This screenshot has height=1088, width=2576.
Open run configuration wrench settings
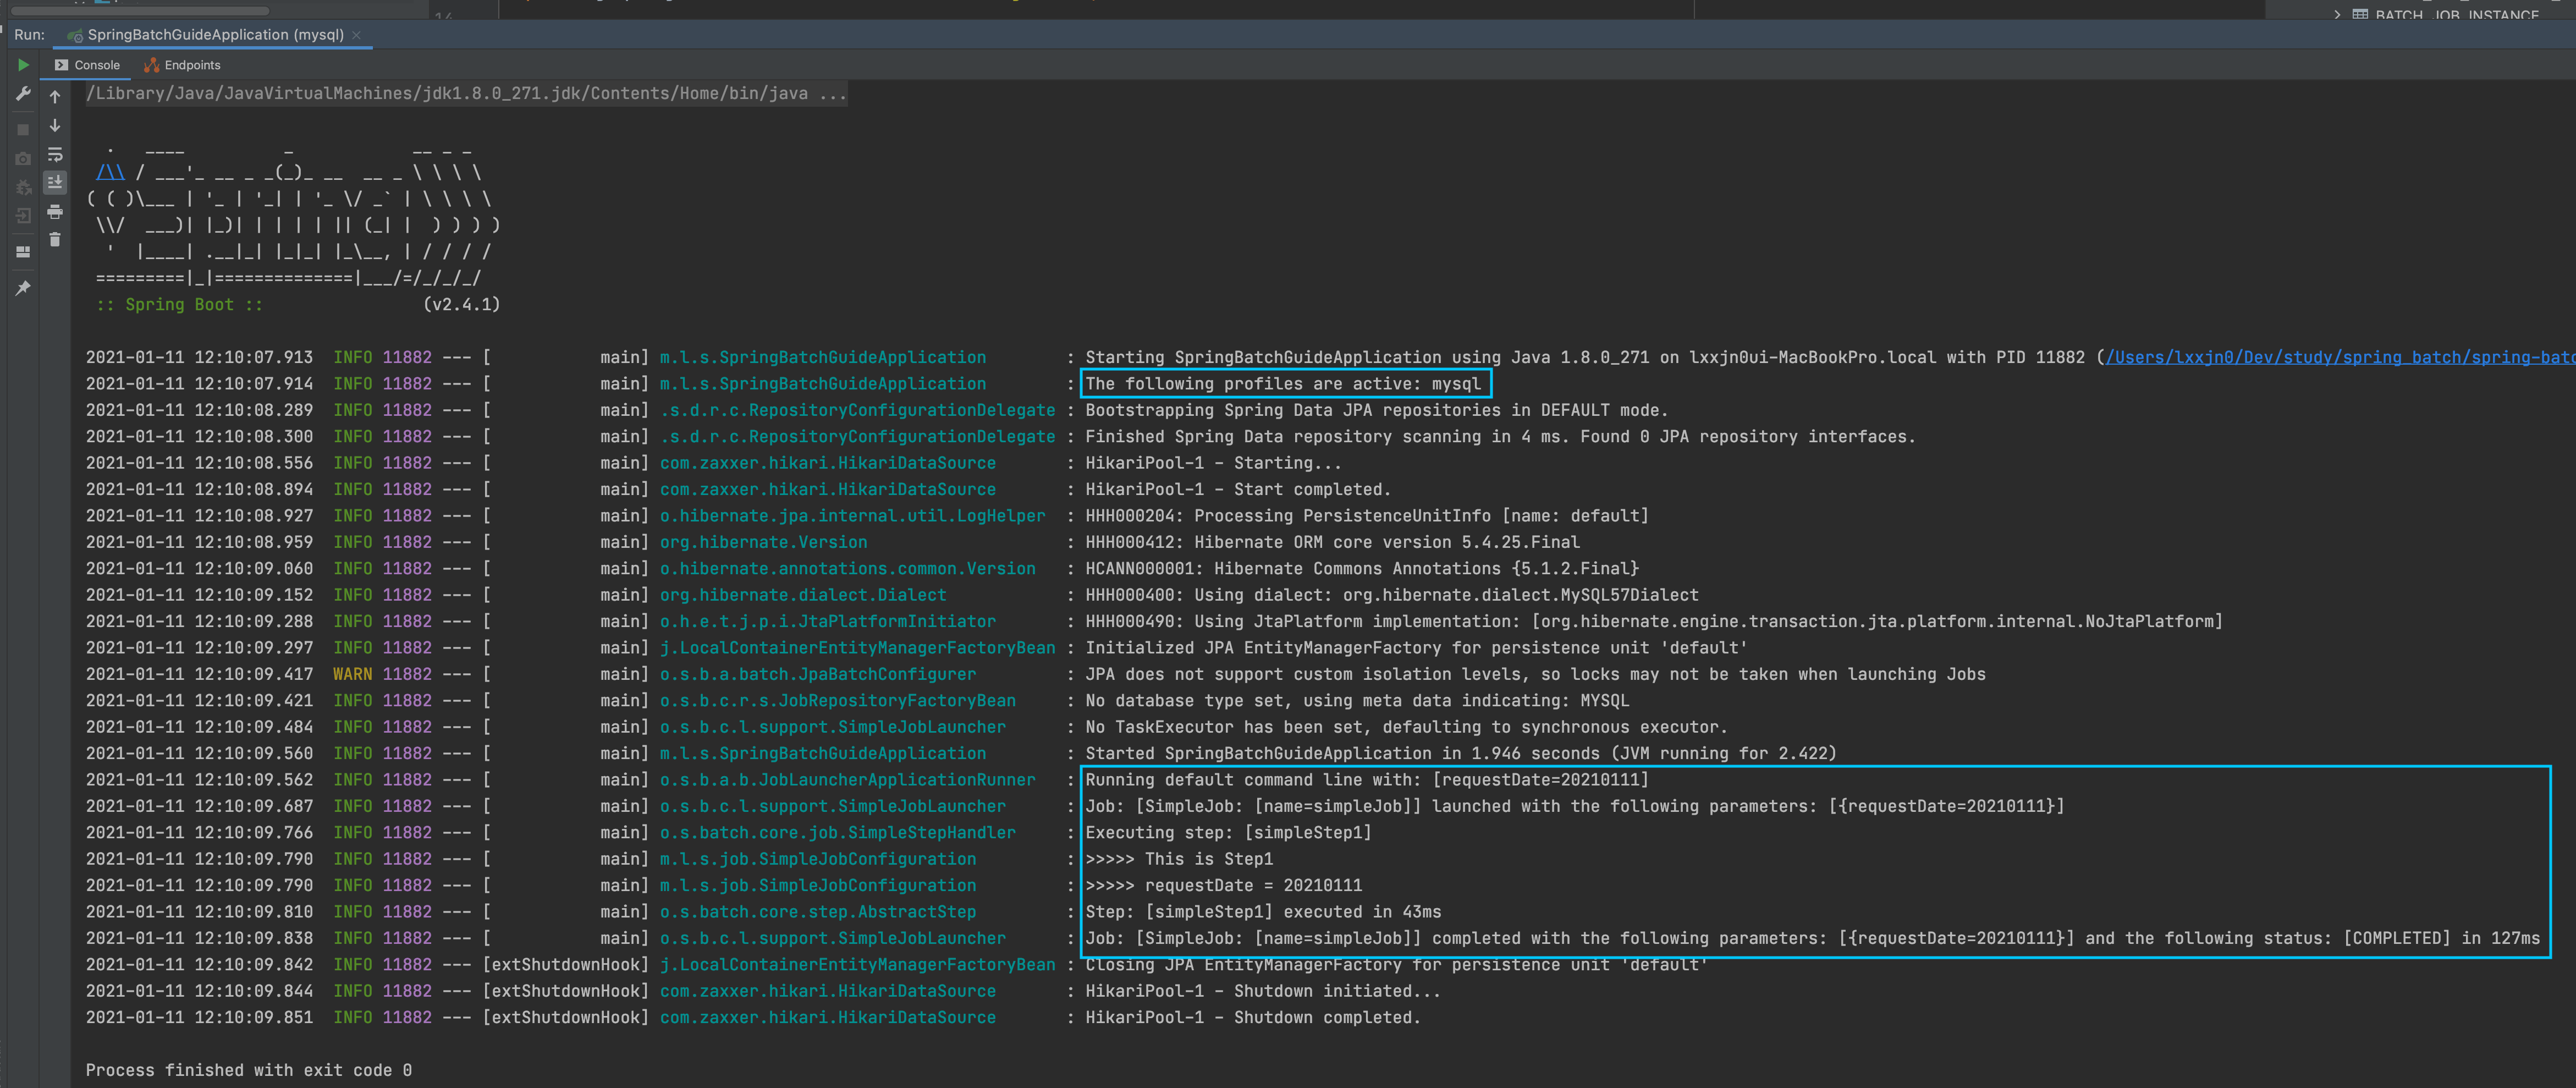click(x=23, y=94)
